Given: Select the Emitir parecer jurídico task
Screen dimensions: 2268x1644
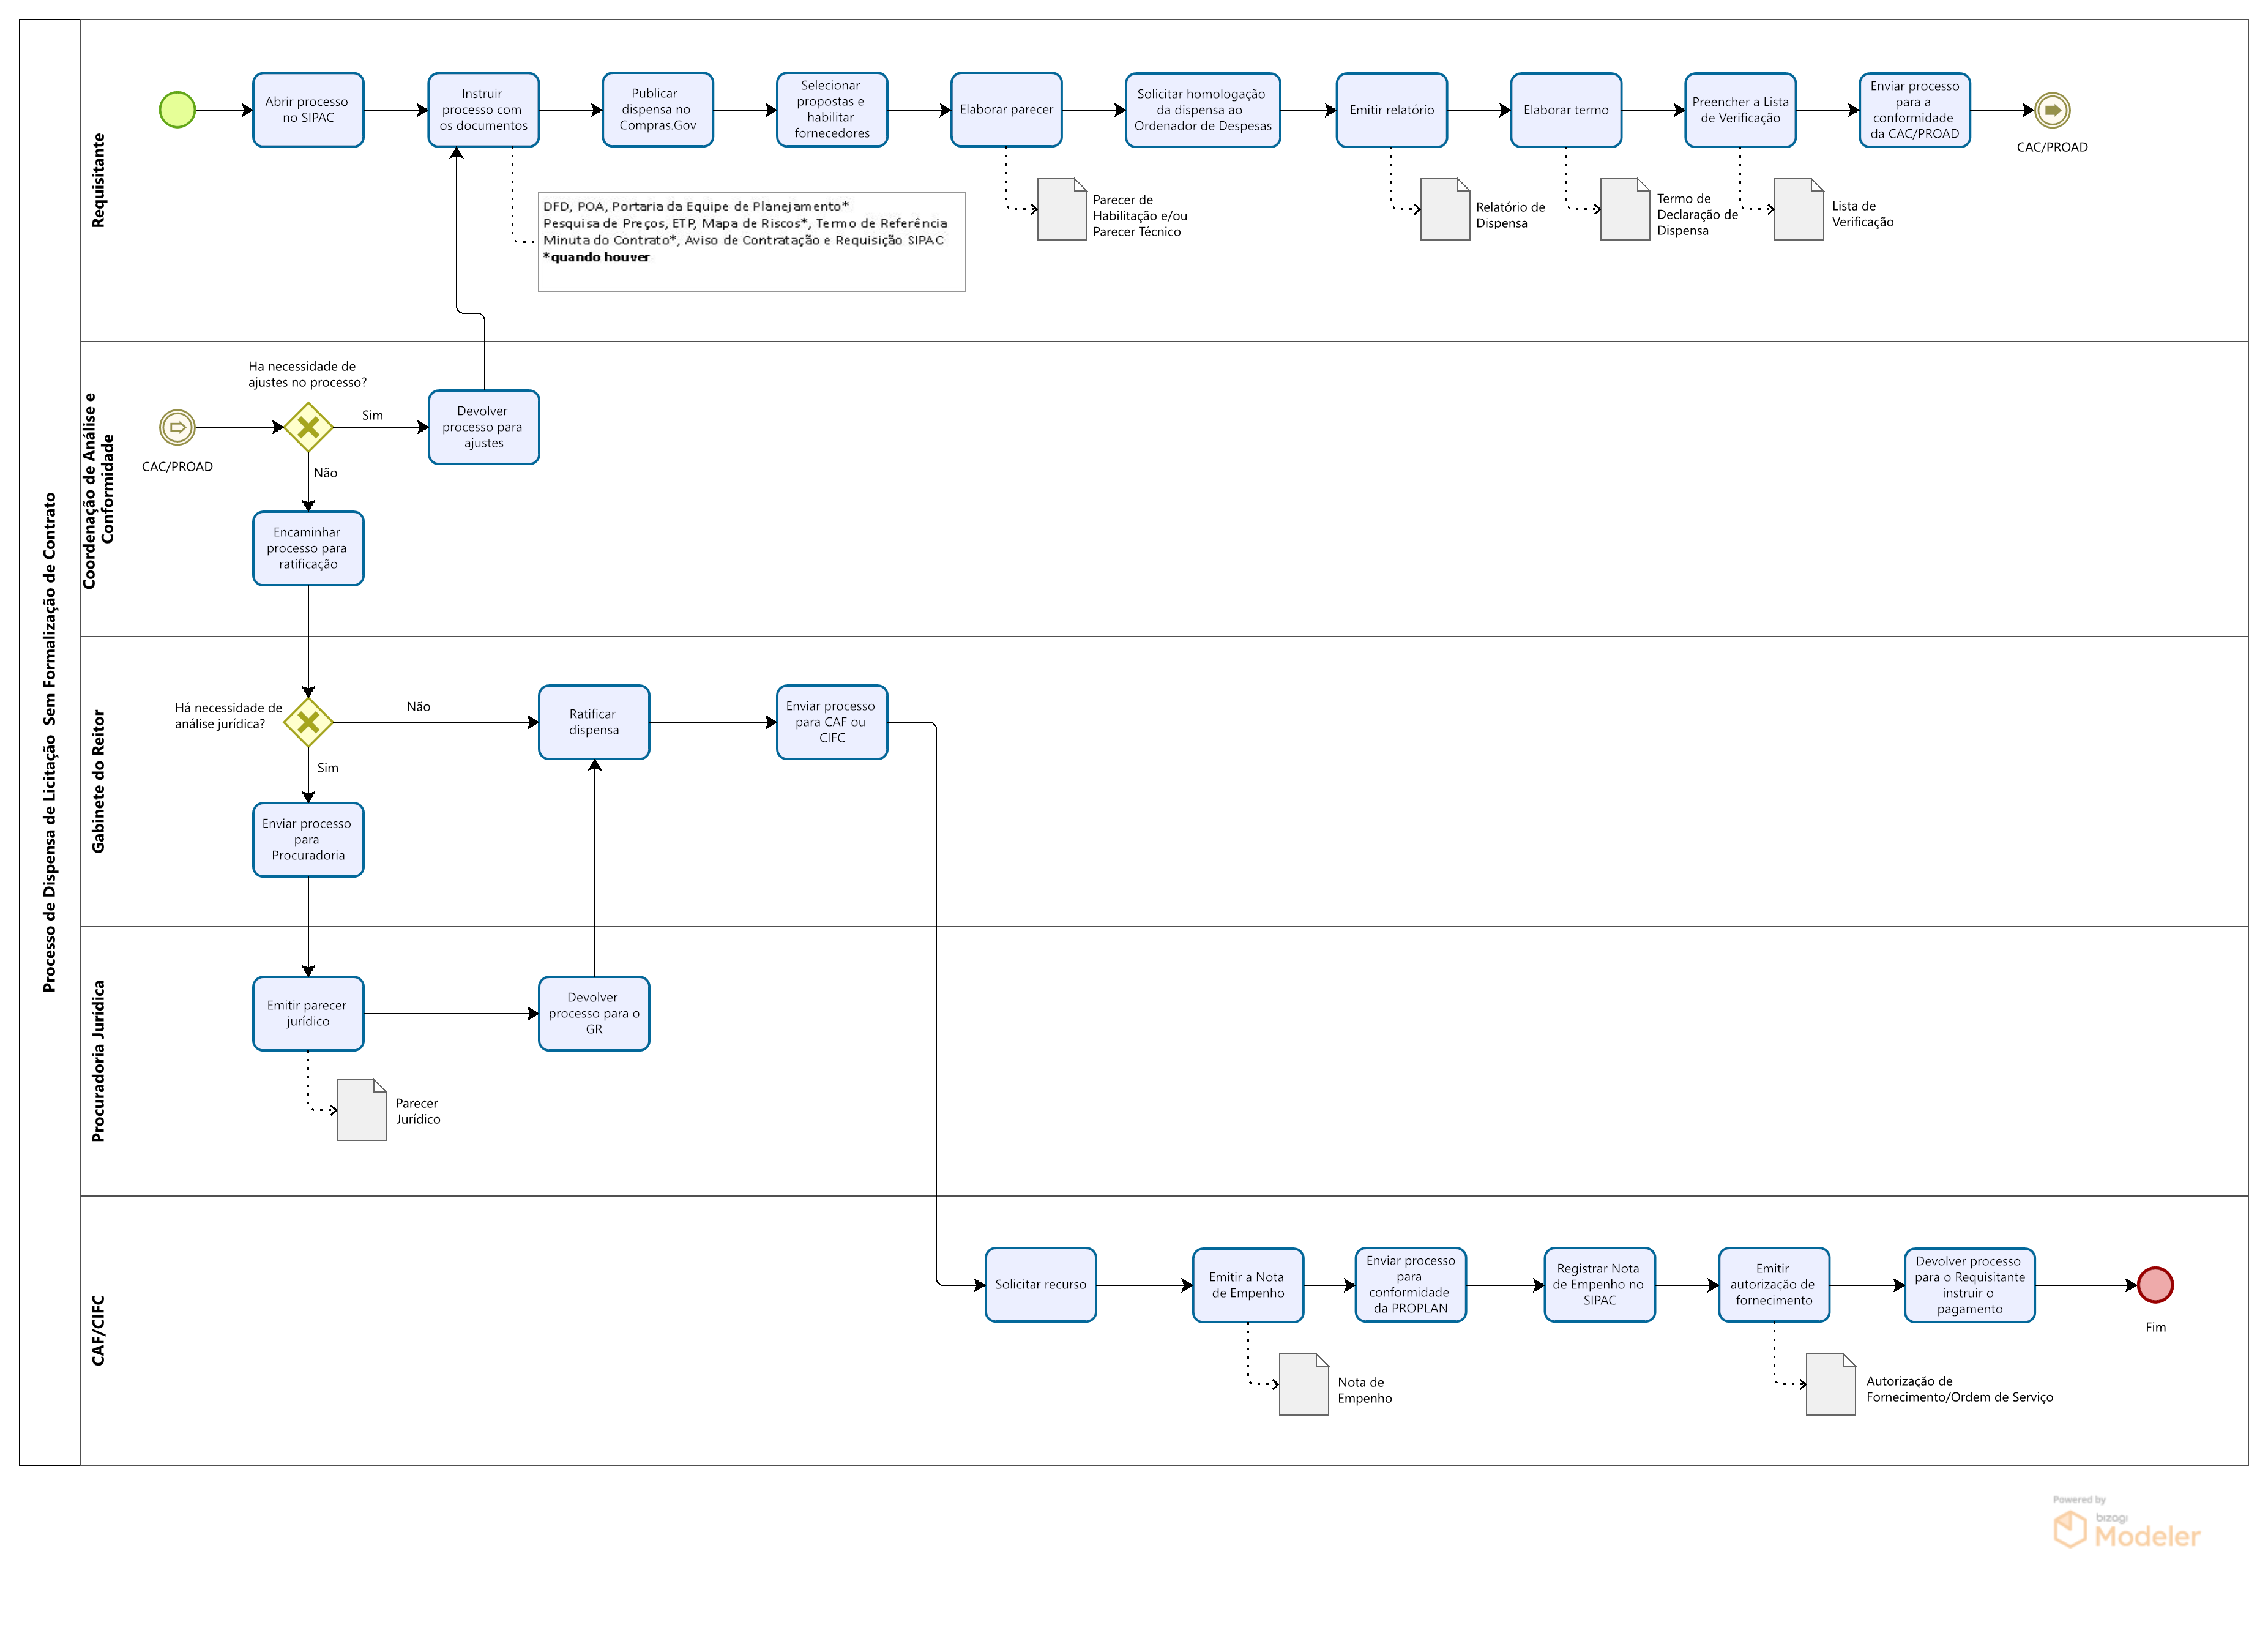Looking at the screenshot, I should 308,1014.
